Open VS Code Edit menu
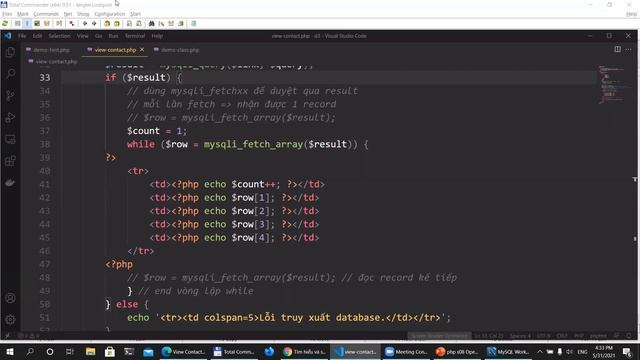Image resolution: width=640 pixels, height=360 pixels. coord(37,36)
